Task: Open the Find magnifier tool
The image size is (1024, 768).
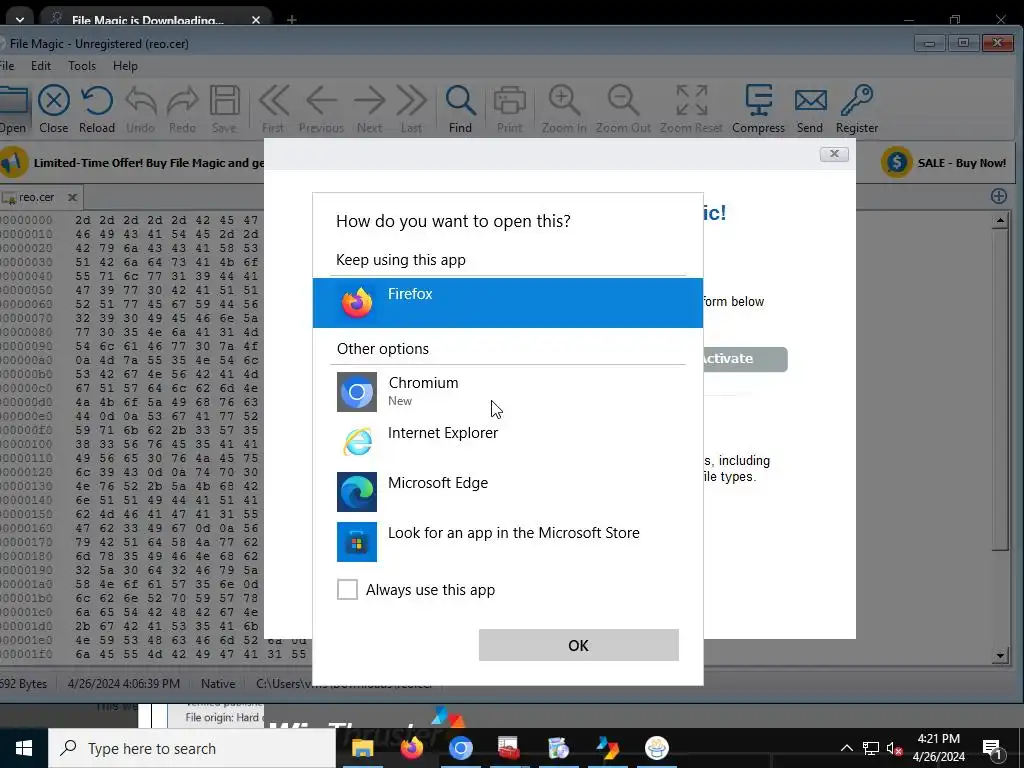Action: click(x=460, y=109)
